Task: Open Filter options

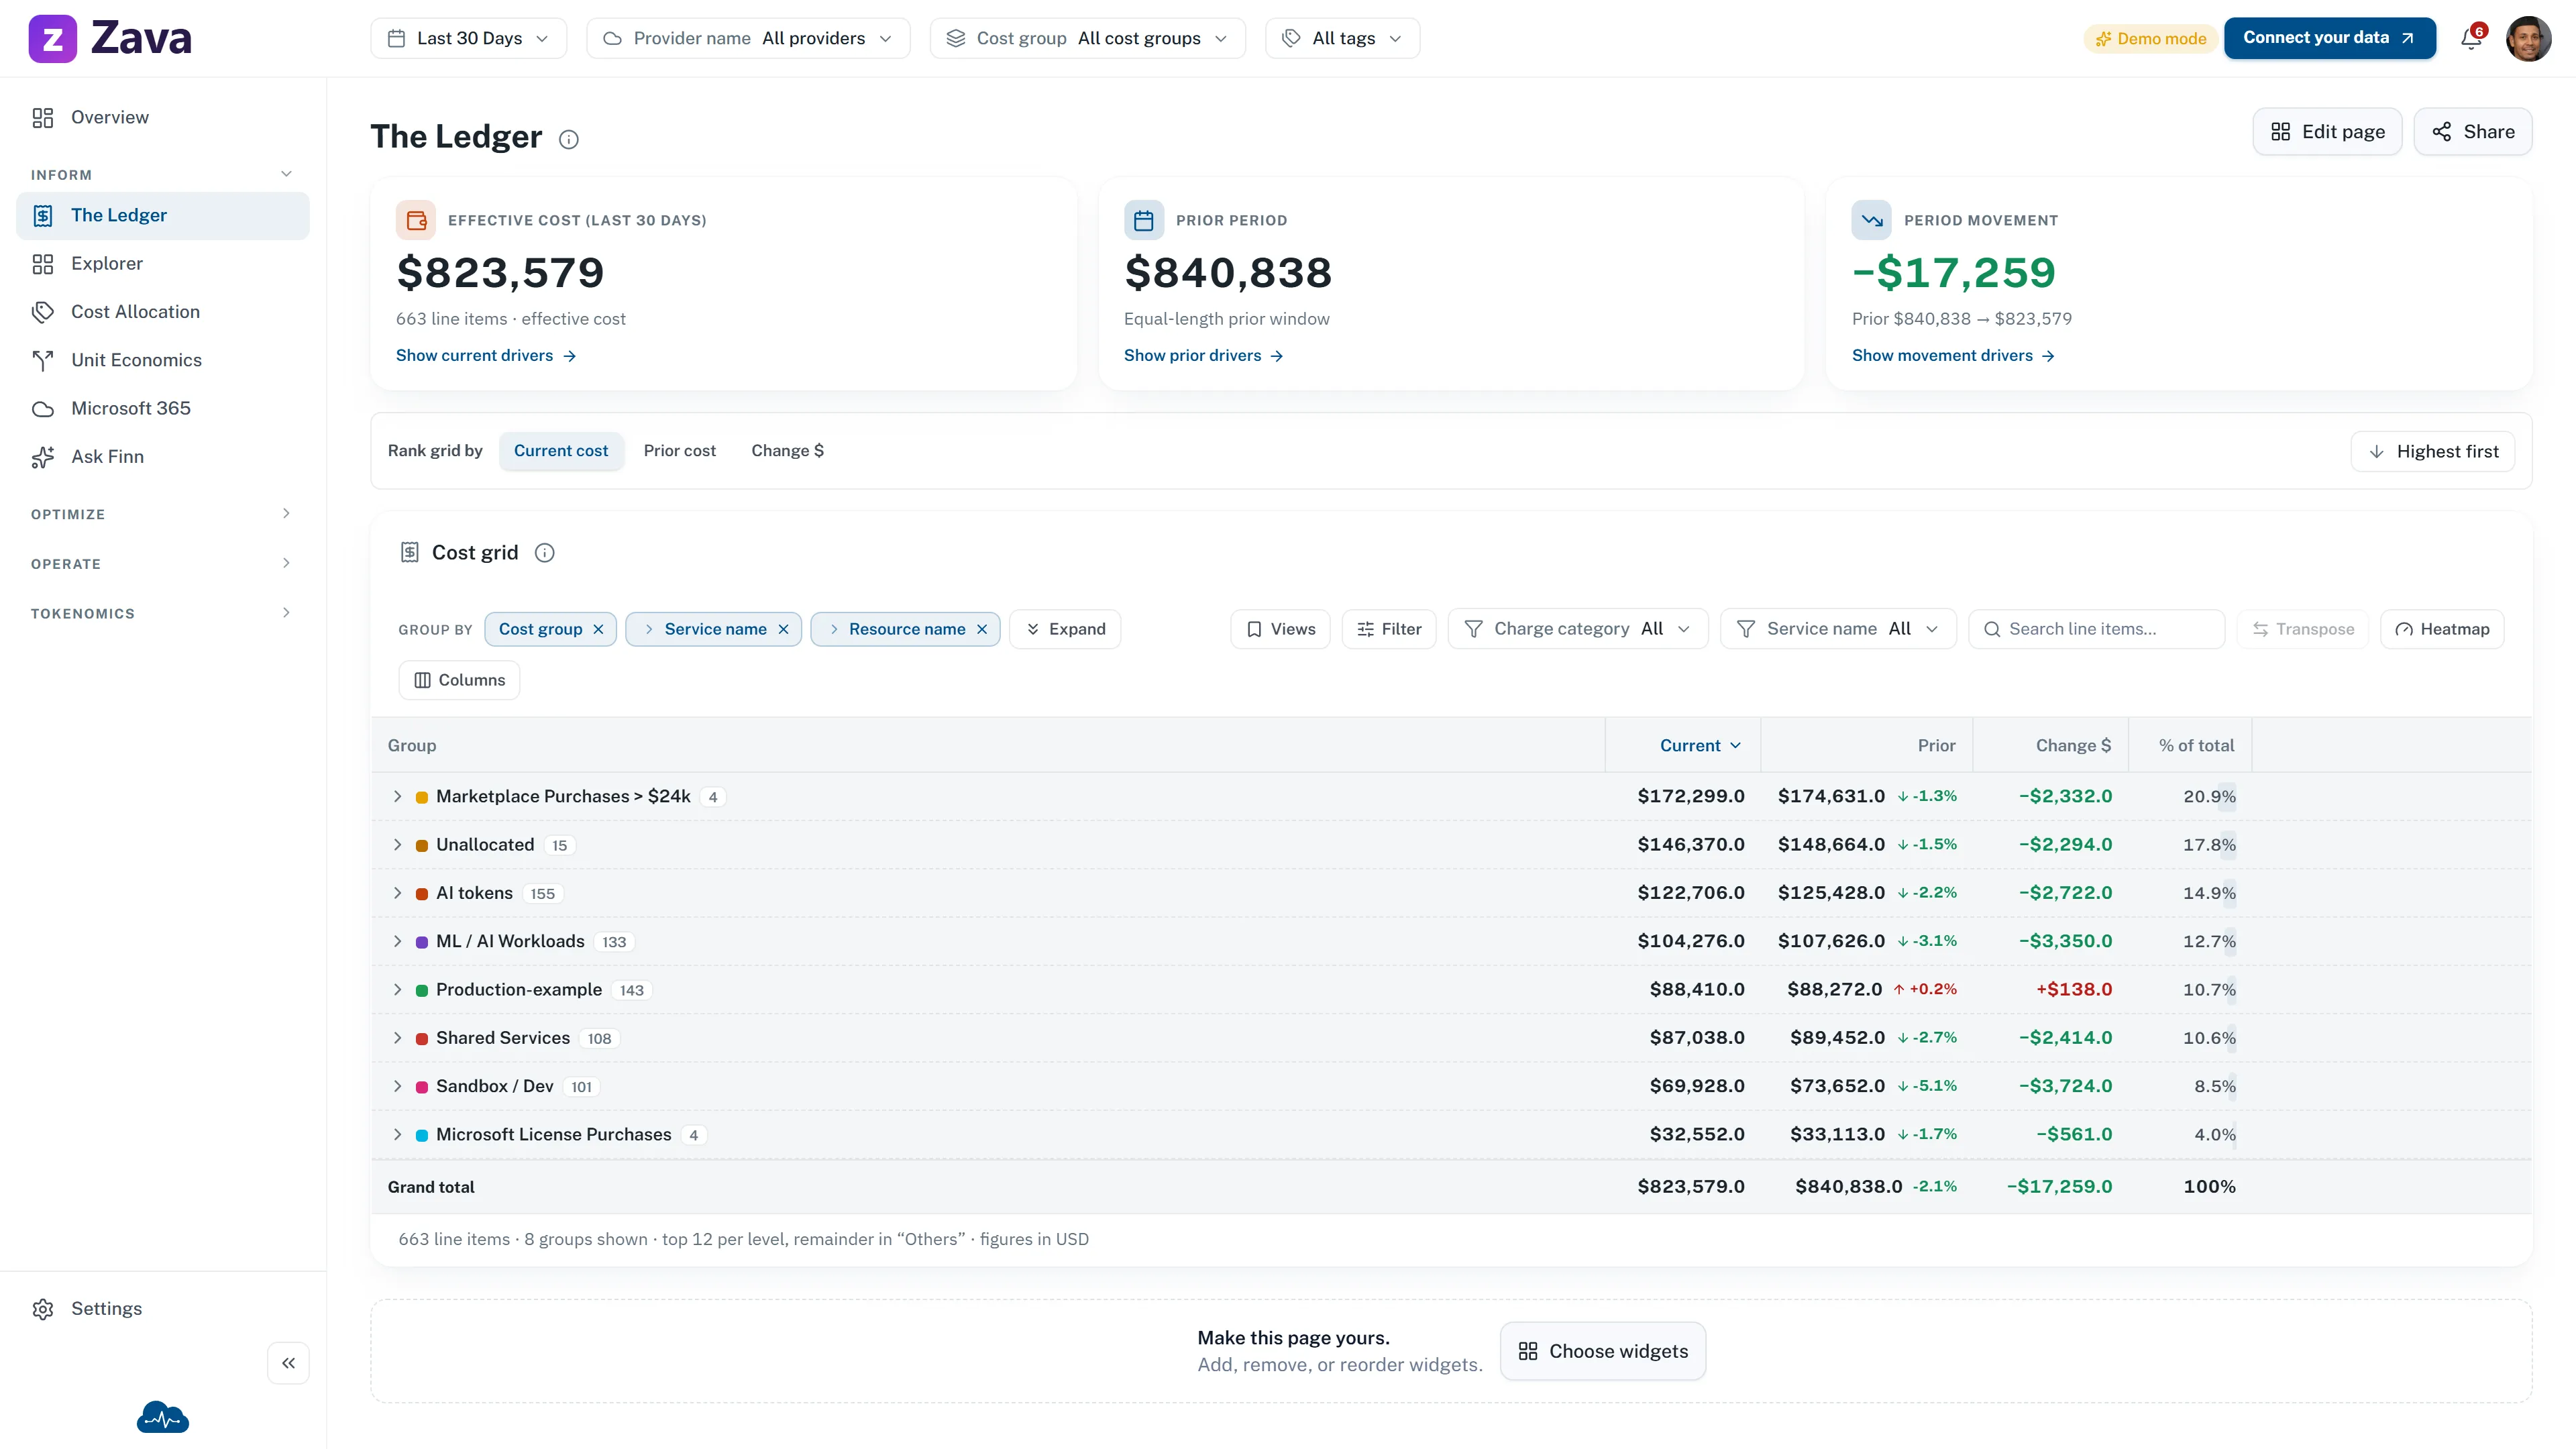Action: point(1388,629)
